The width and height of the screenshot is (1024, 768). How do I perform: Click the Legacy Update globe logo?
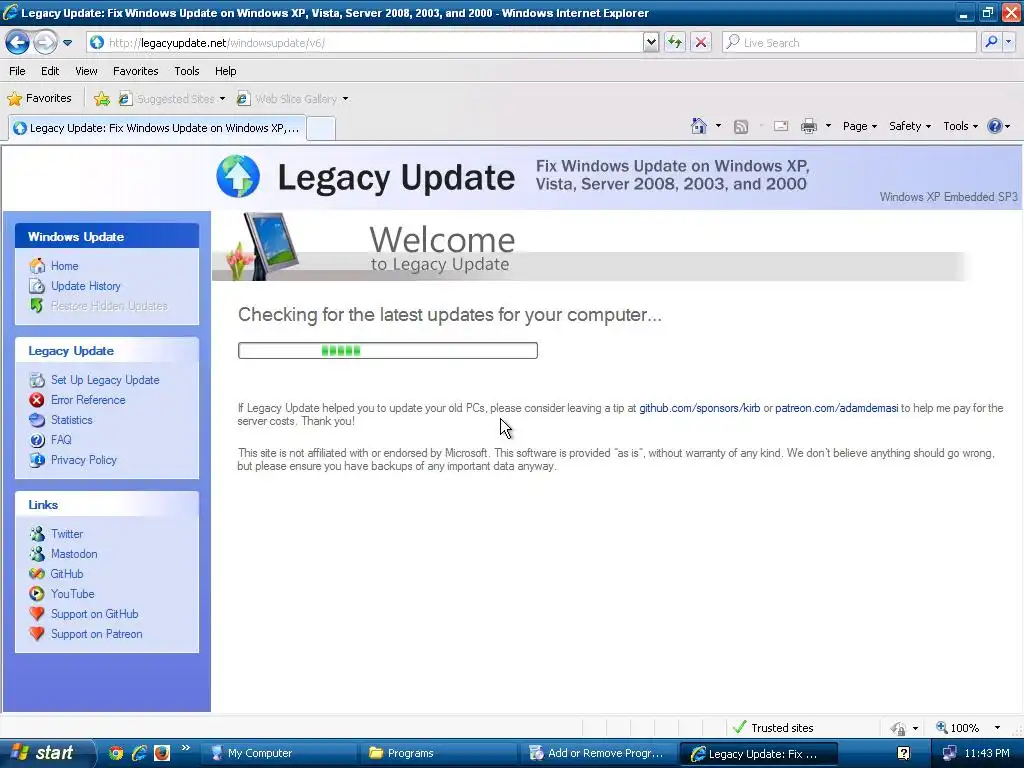tap(238, 176)
